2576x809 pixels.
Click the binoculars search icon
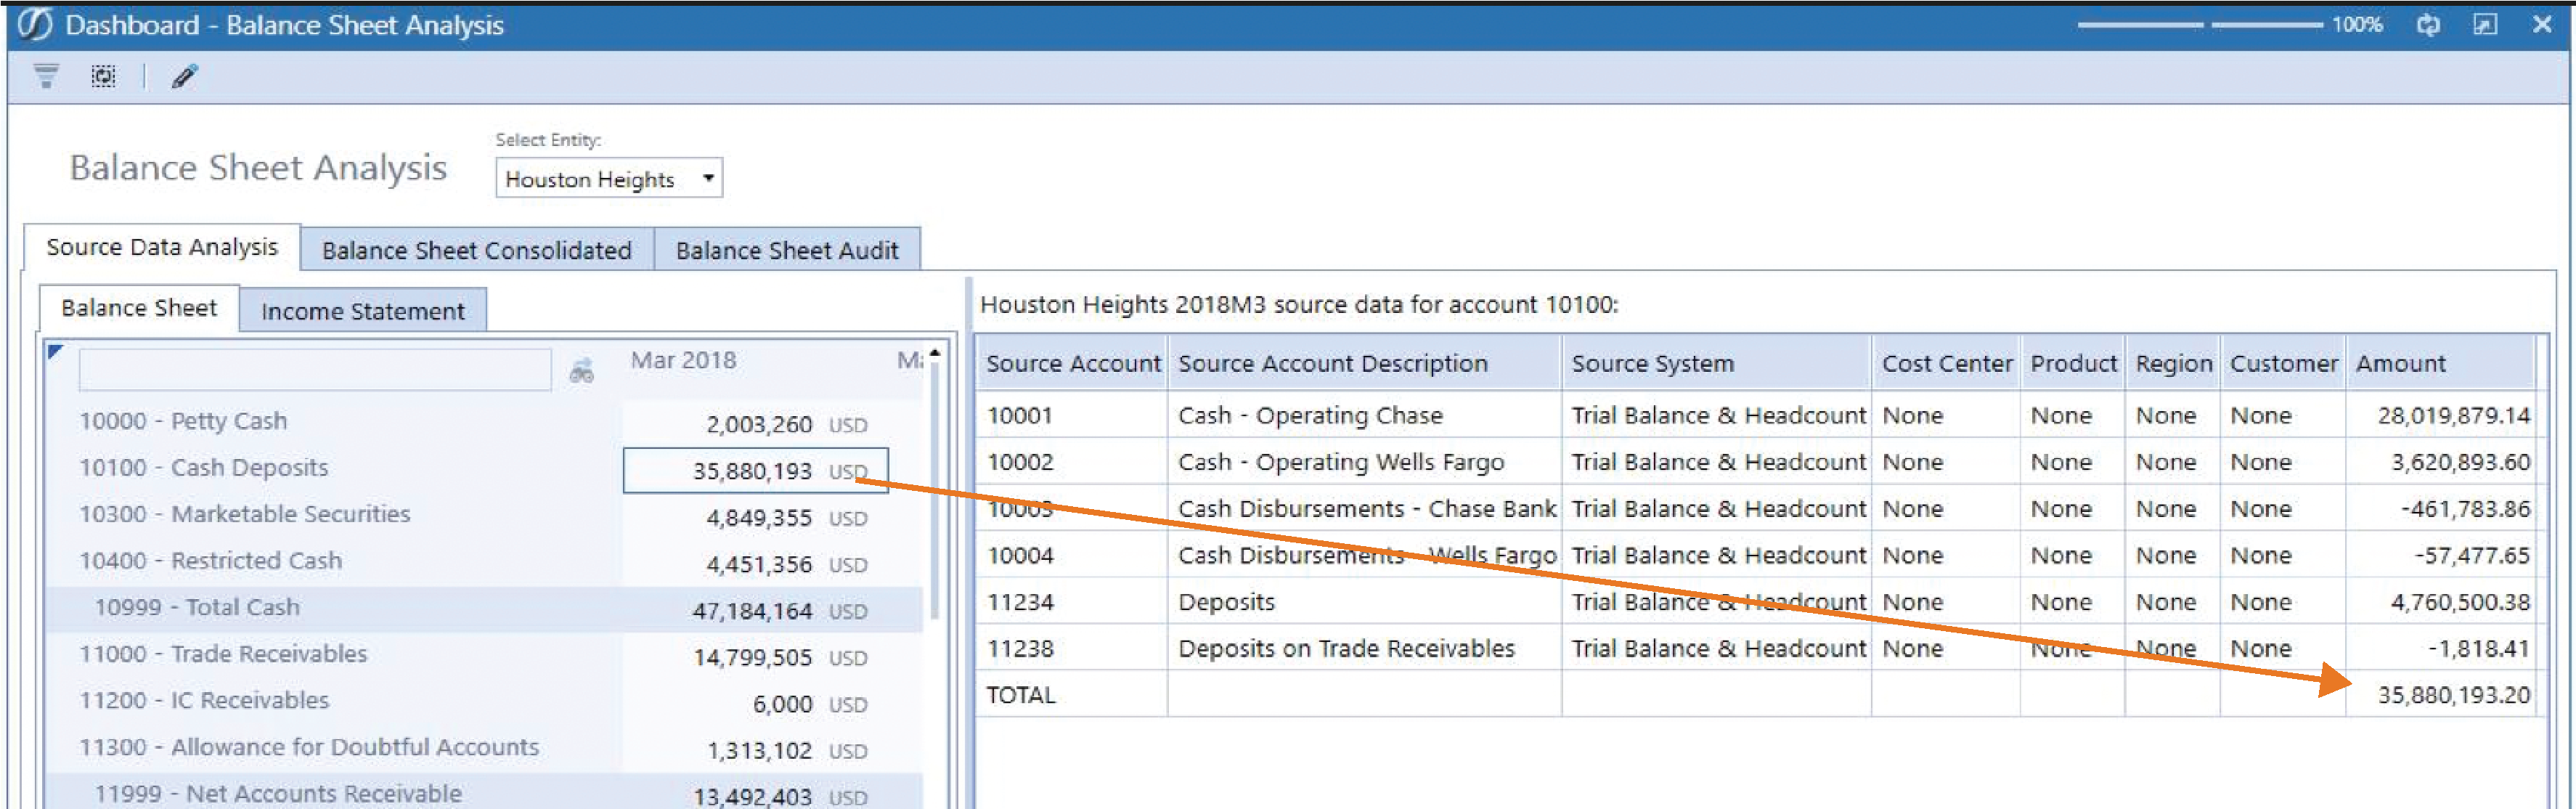click(581, 372)
